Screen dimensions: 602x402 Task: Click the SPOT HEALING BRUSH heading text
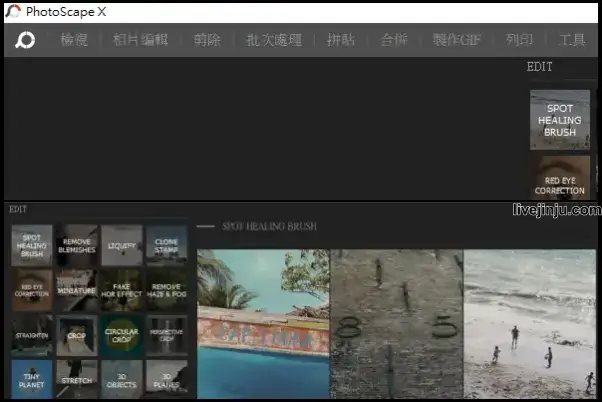pyautogui.click(x=270, y=226)
